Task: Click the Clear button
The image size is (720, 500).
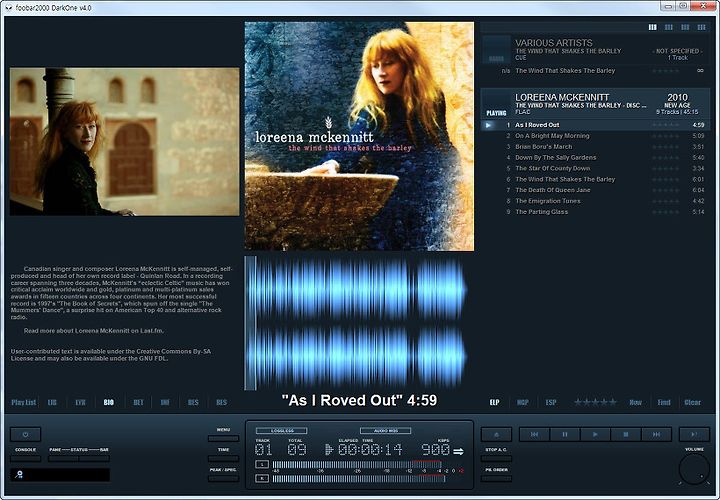Action: coord(692,402)
